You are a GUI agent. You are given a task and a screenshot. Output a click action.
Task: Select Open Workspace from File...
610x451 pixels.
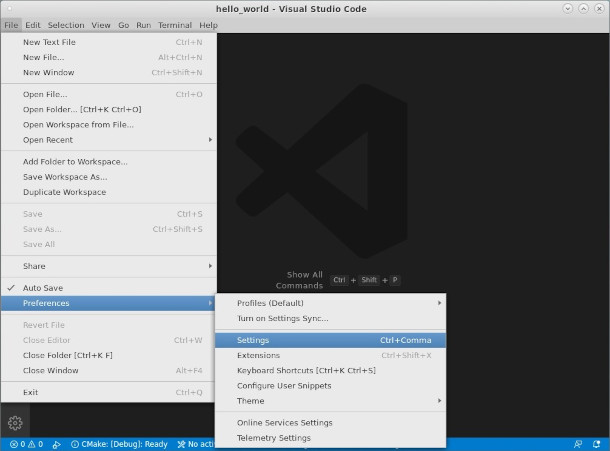point(109,125)
